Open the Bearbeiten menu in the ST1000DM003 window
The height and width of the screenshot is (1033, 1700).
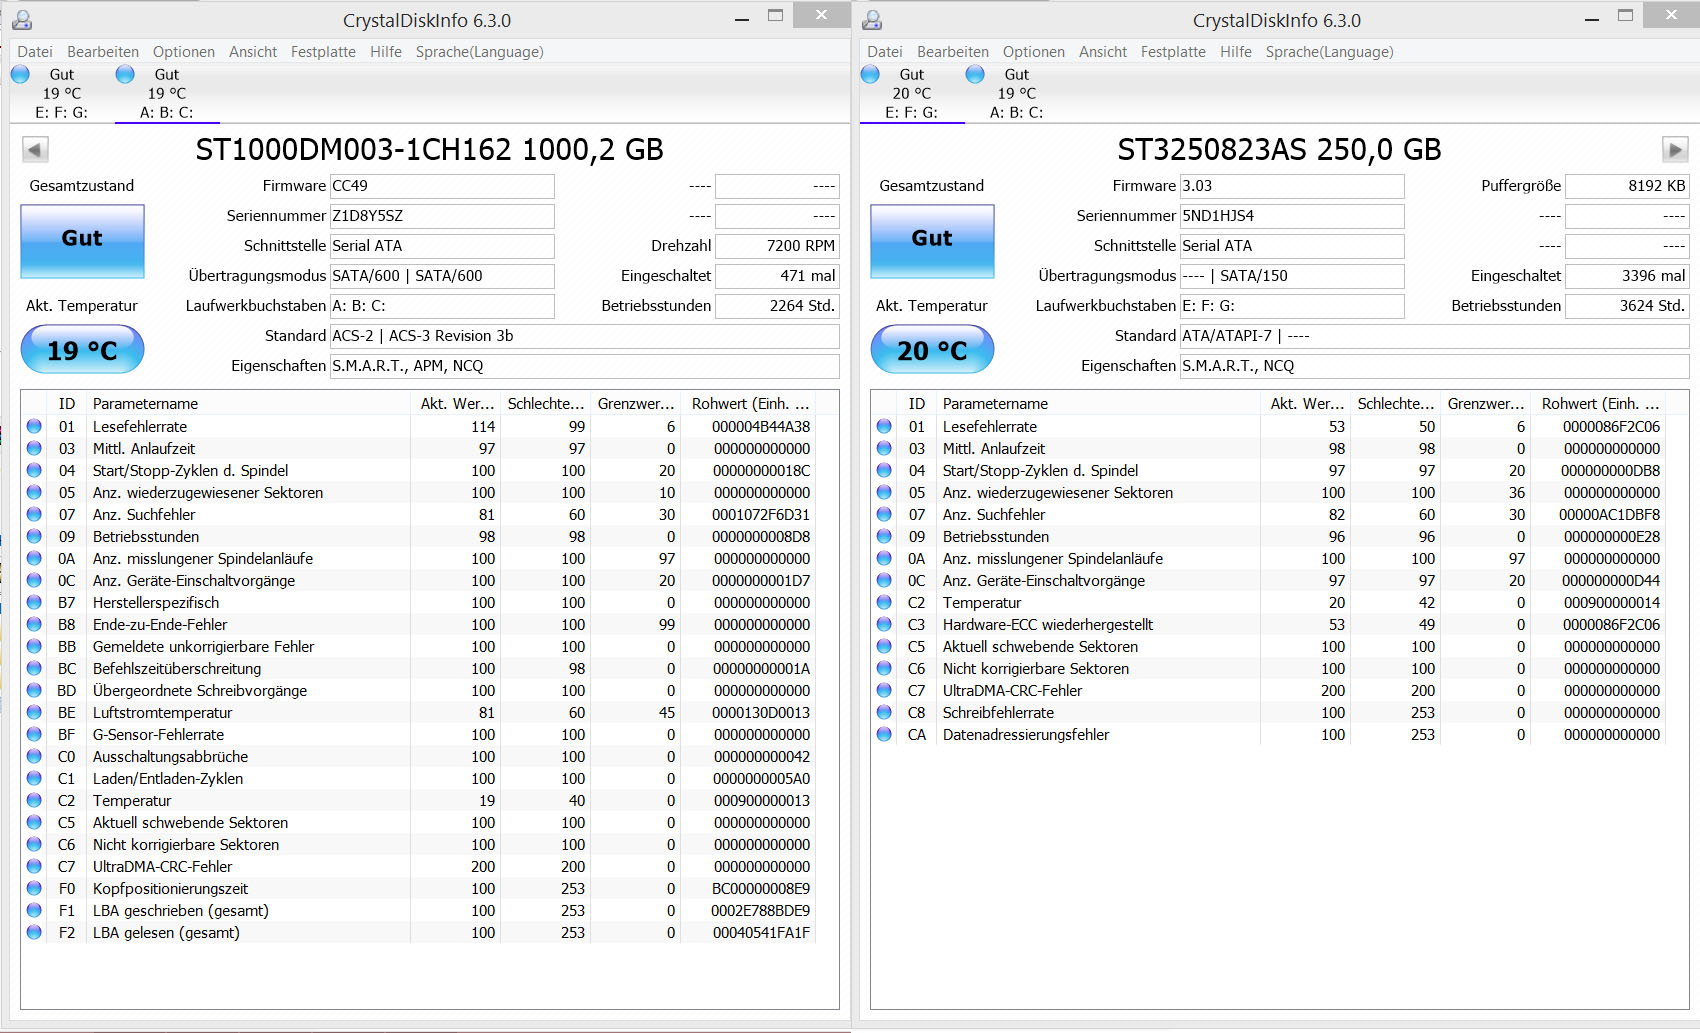tap(103, 52)
